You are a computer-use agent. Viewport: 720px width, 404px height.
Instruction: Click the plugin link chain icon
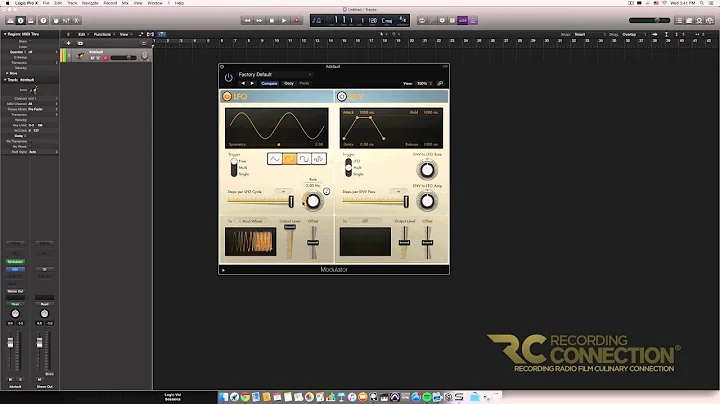(440, 84)
